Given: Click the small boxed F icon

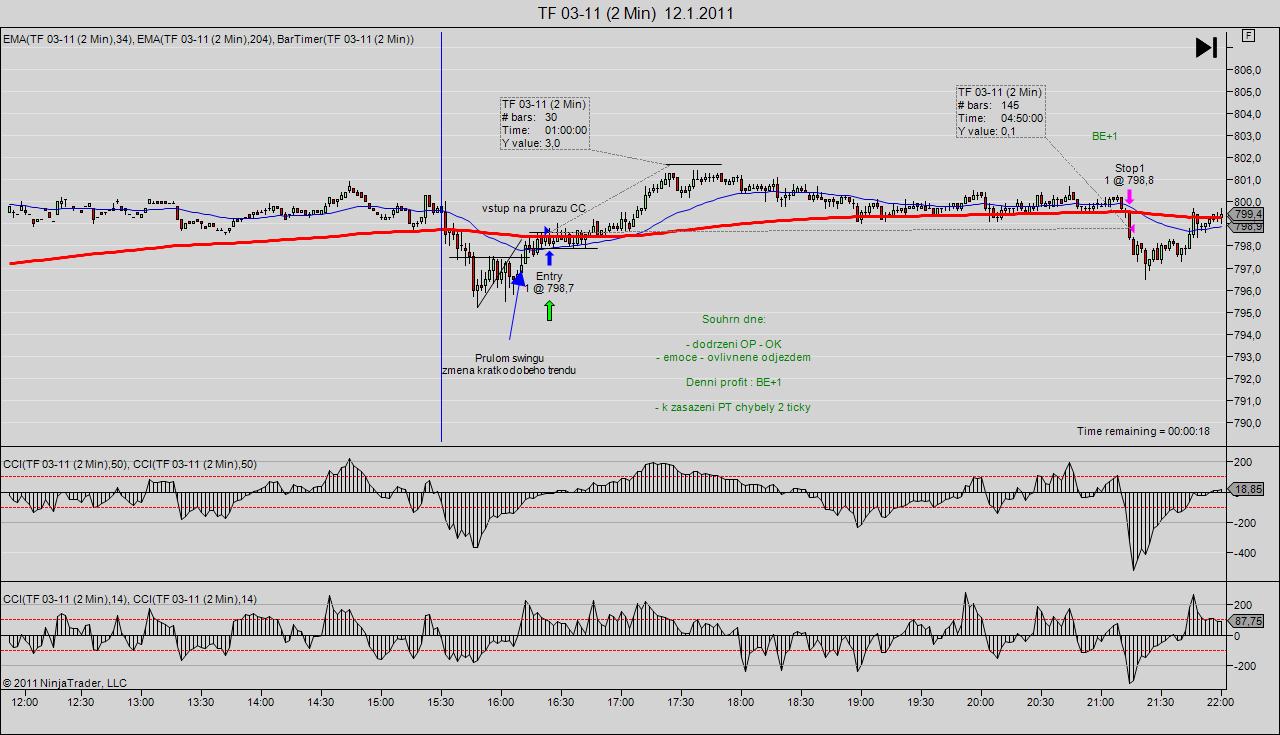Looking at the screenshot, I should [1249, 36].
